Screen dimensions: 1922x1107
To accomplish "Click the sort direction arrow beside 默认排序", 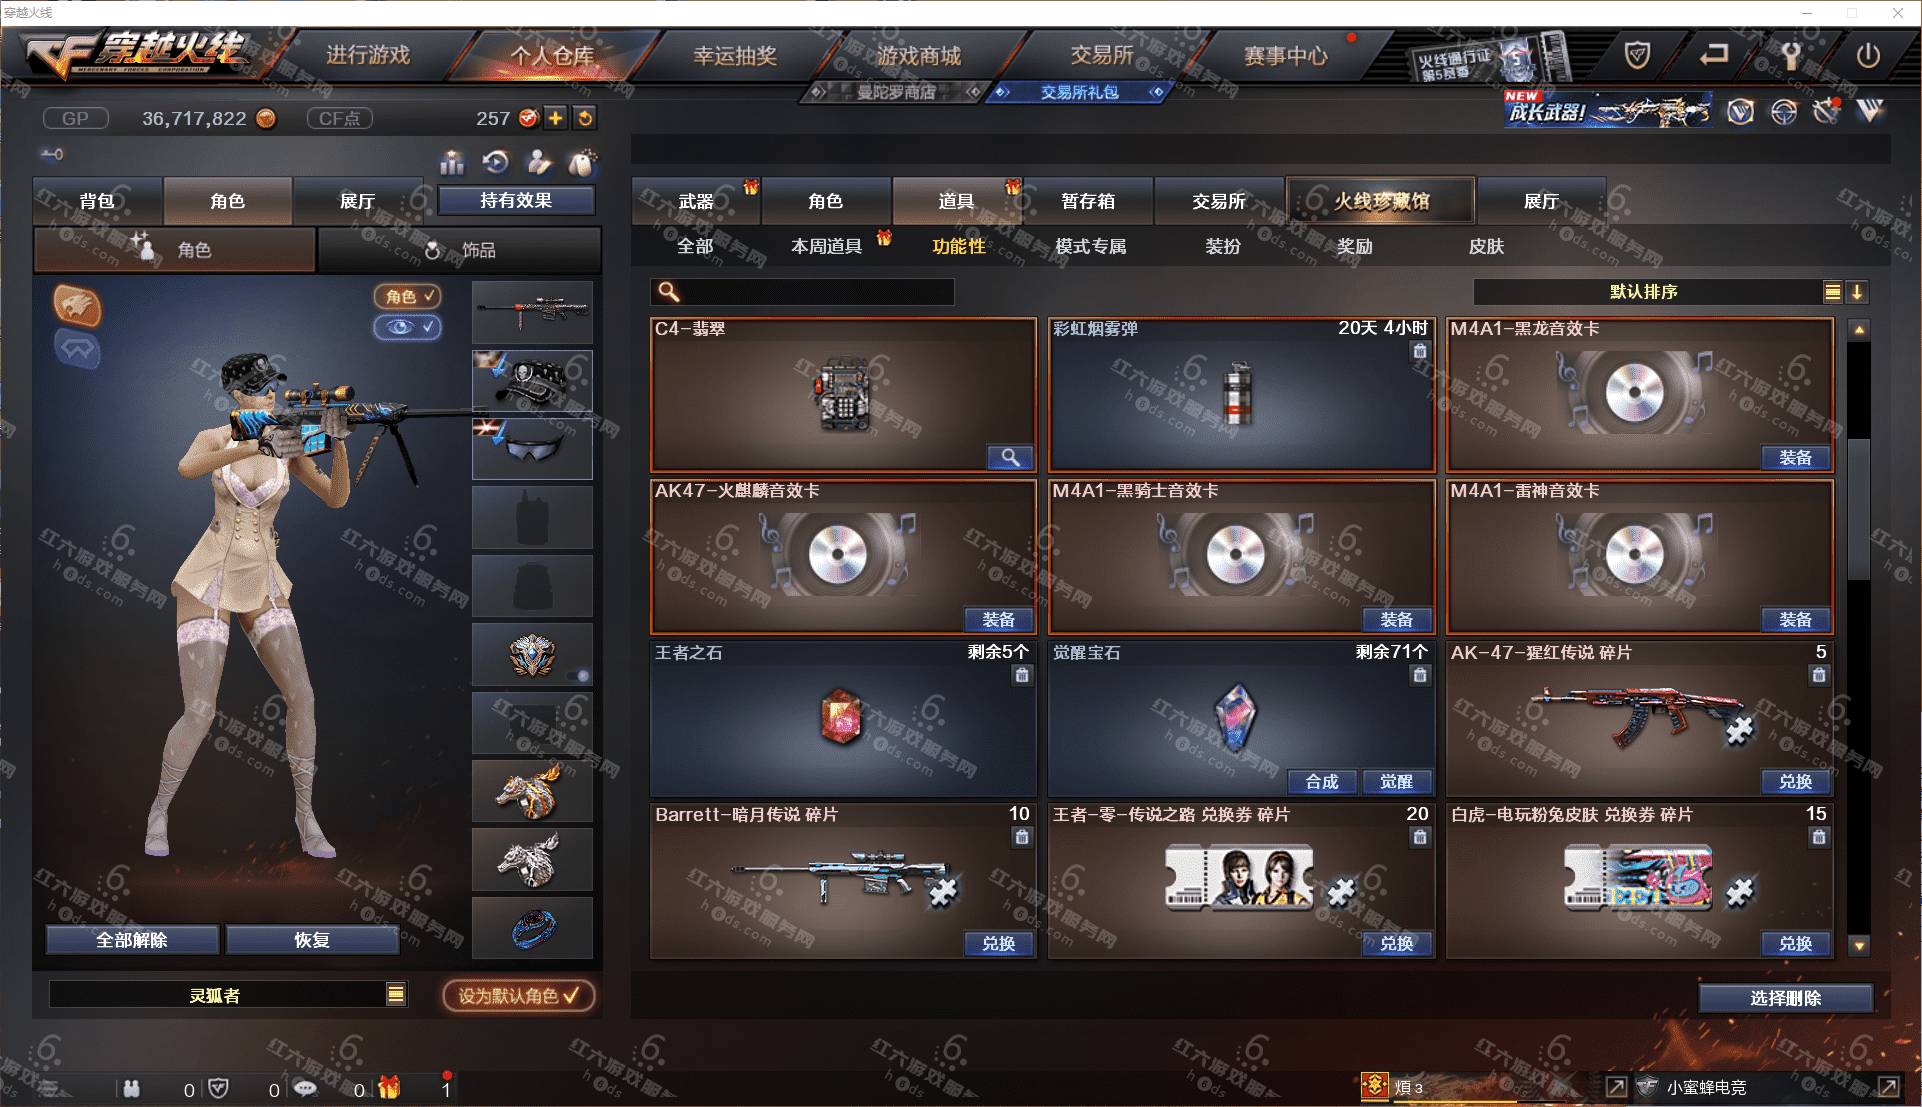I will 1857,292.
